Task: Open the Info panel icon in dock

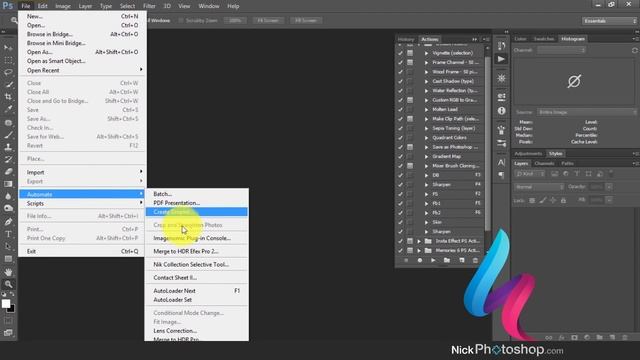Action: pyautogui.click(x=501, y=111)
